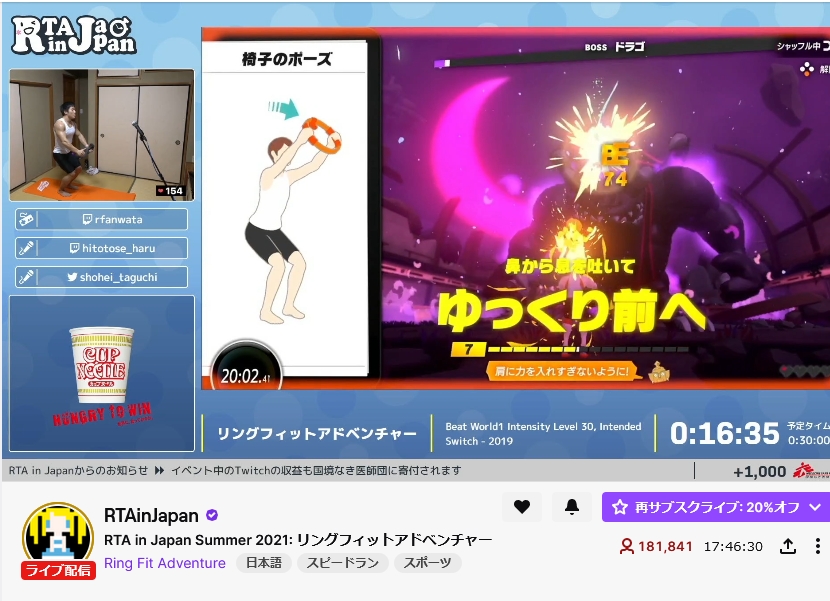This screenshot has height=601, width=830.
Task: Click the verified badge beside RTAinJapan
Action: coord(212,515)
